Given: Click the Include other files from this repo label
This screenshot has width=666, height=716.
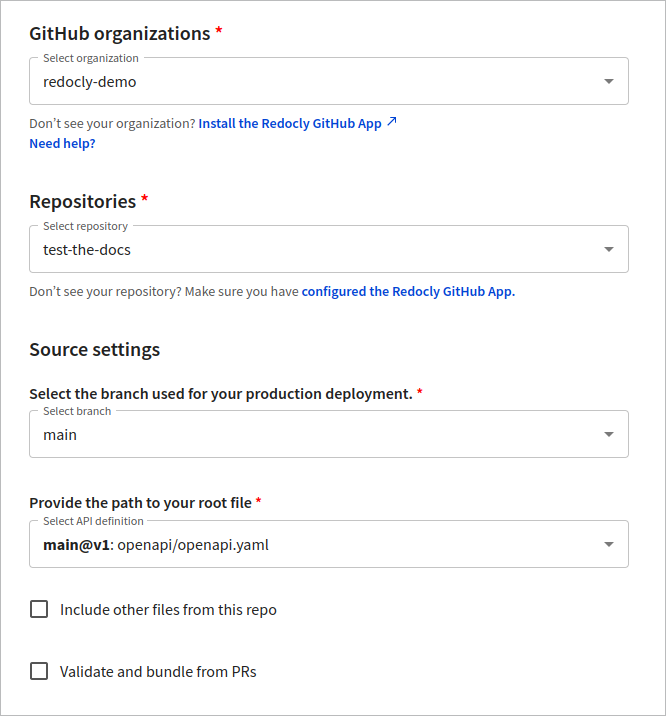Looking at the screenshot, I should point(168,610).
